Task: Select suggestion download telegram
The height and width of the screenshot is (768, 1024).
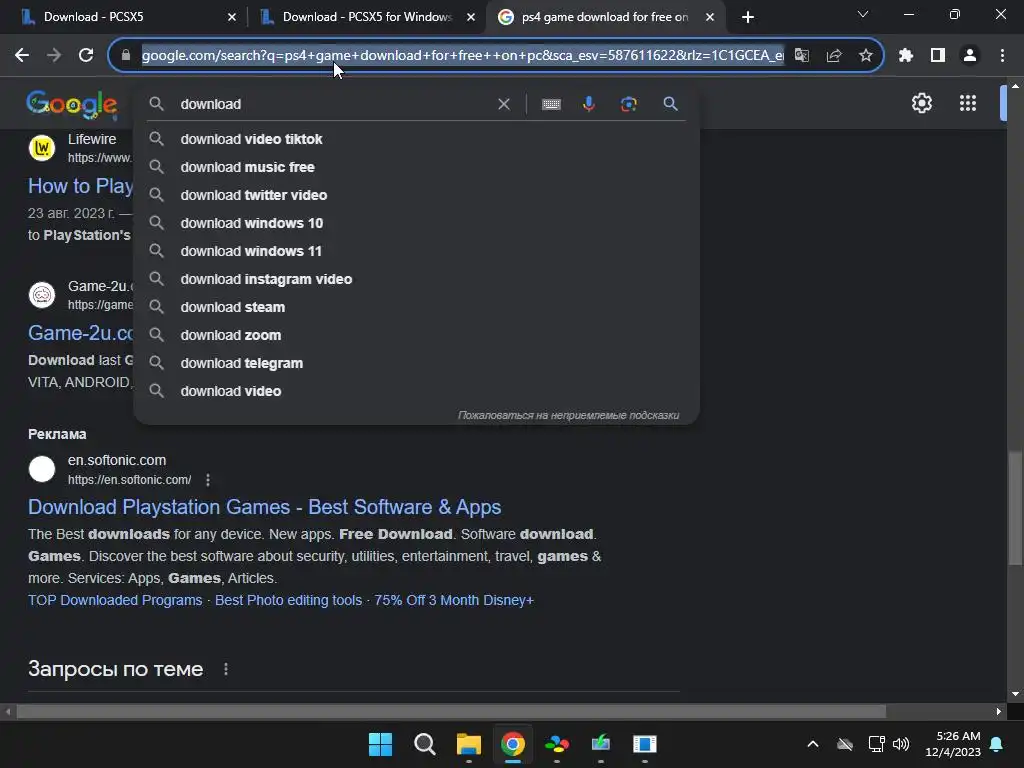Action: (417, 363)
